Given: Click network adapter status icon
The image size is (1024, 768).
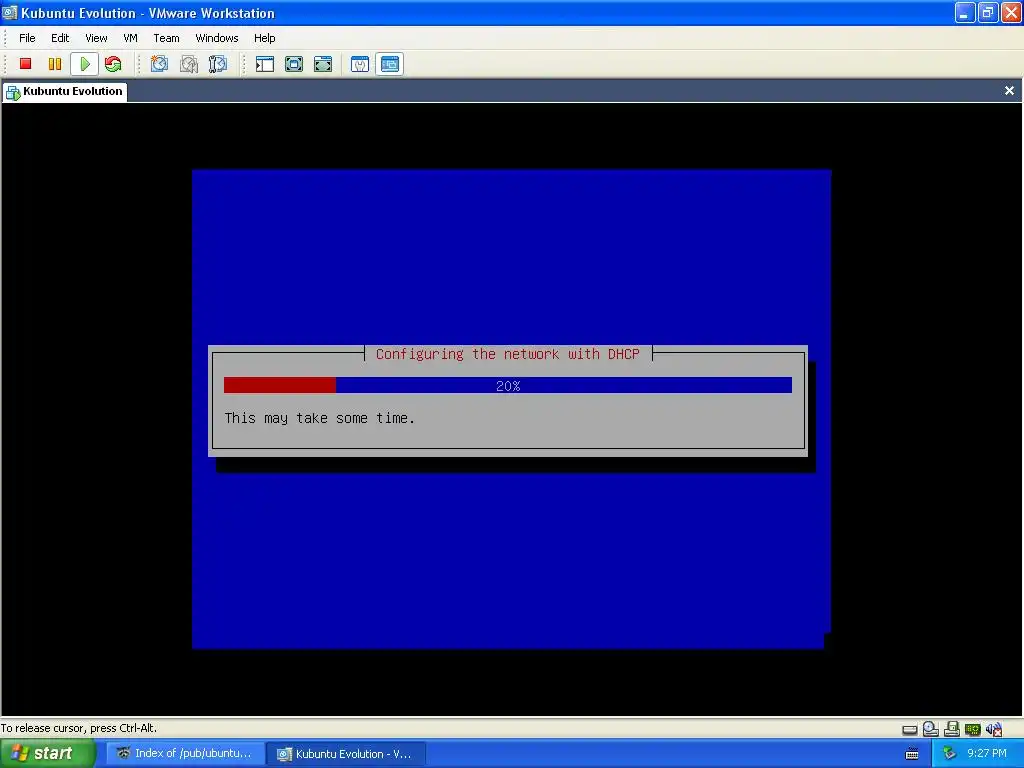Looking at the screenshot, I should [972, 729].
